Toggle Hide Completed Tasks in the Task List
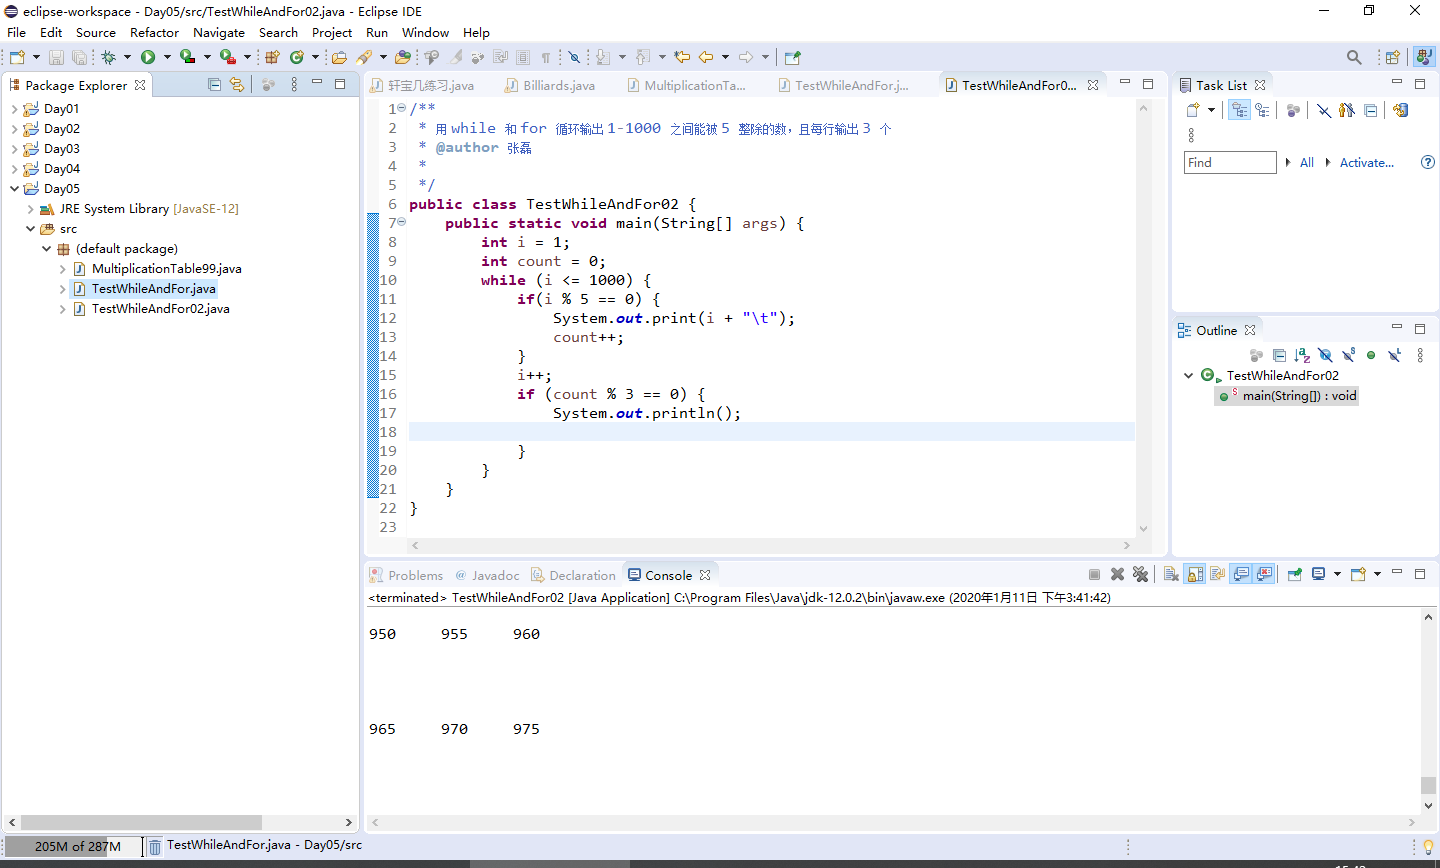This screenshot has width=1440, height=868. 1324,110
